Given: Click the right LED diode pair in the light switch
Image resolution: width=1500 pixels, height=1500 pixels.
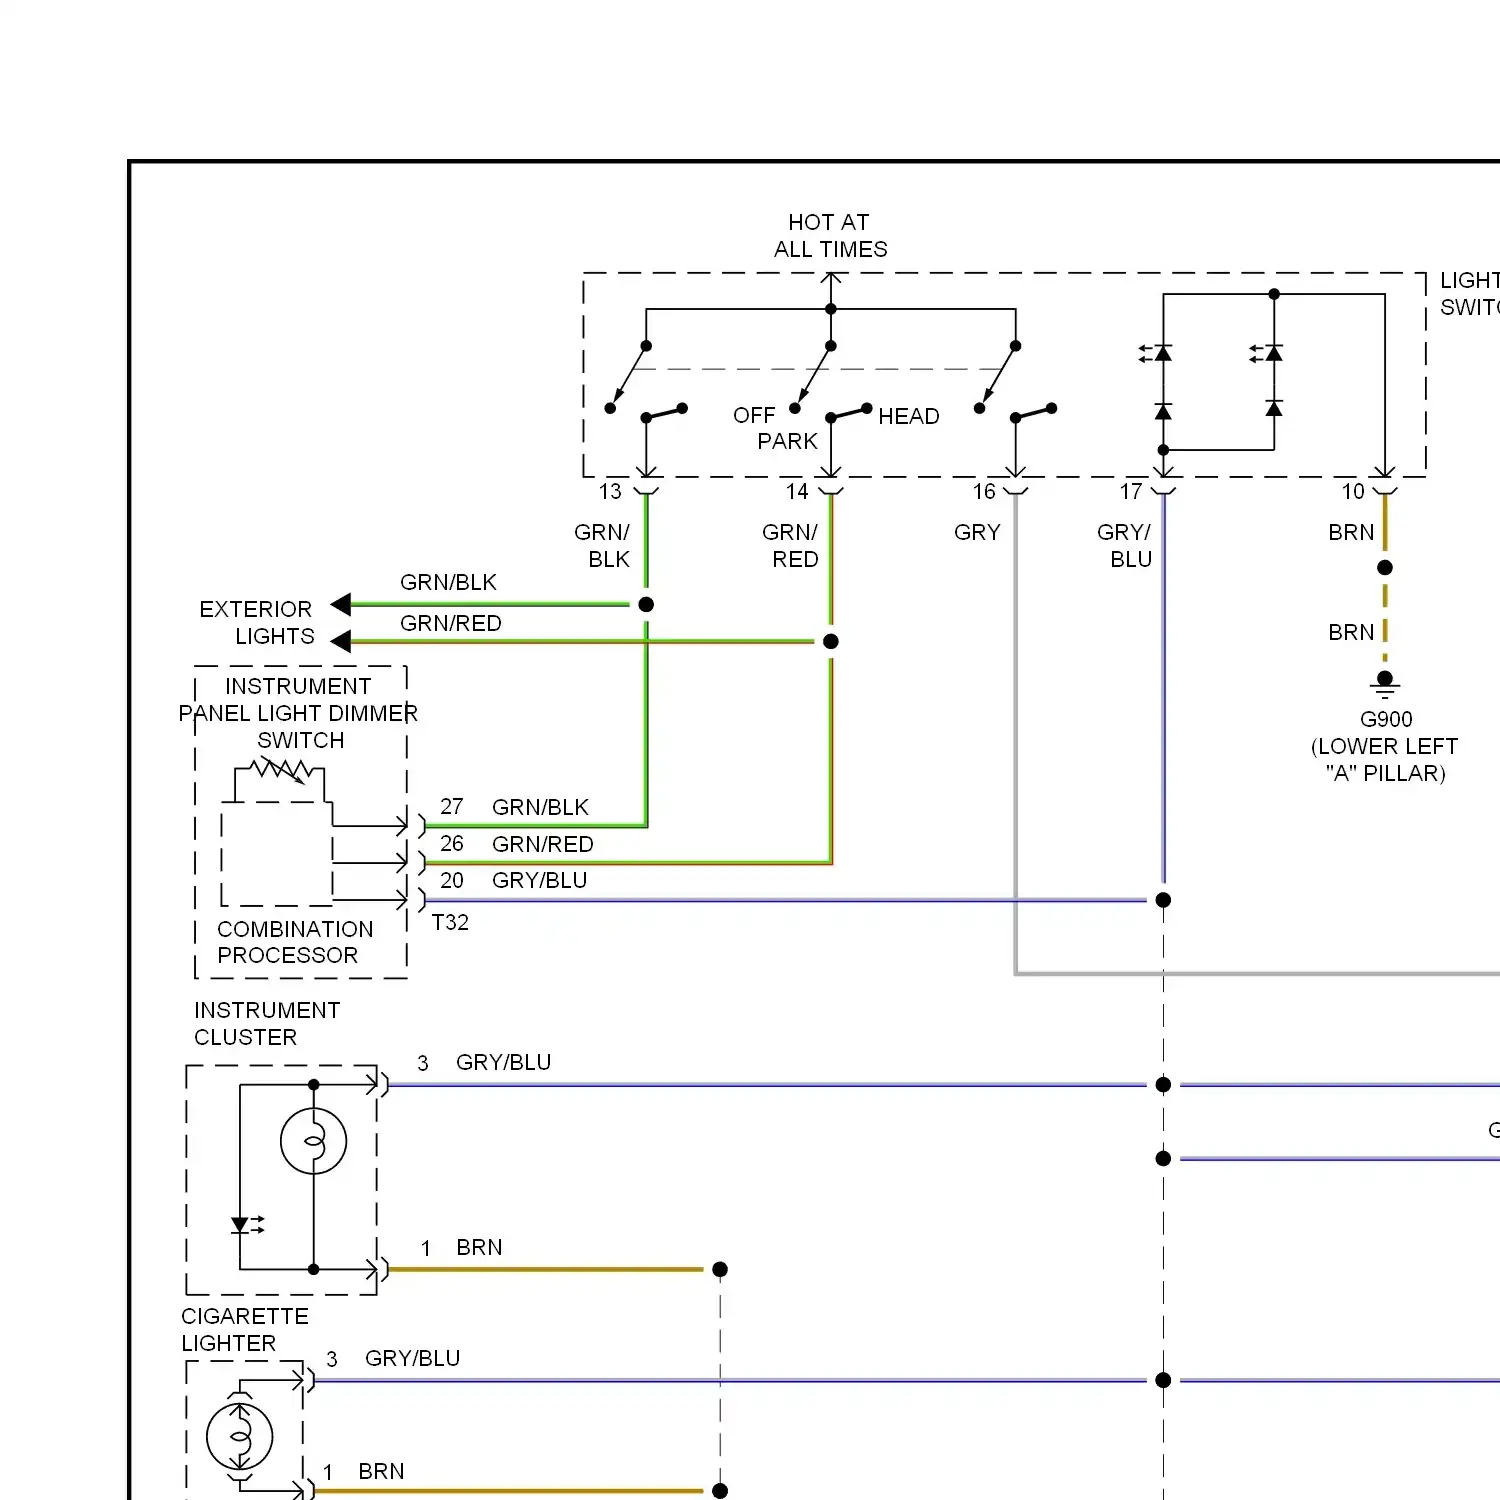Looking at the screenshot, I should pos(1268,381).
